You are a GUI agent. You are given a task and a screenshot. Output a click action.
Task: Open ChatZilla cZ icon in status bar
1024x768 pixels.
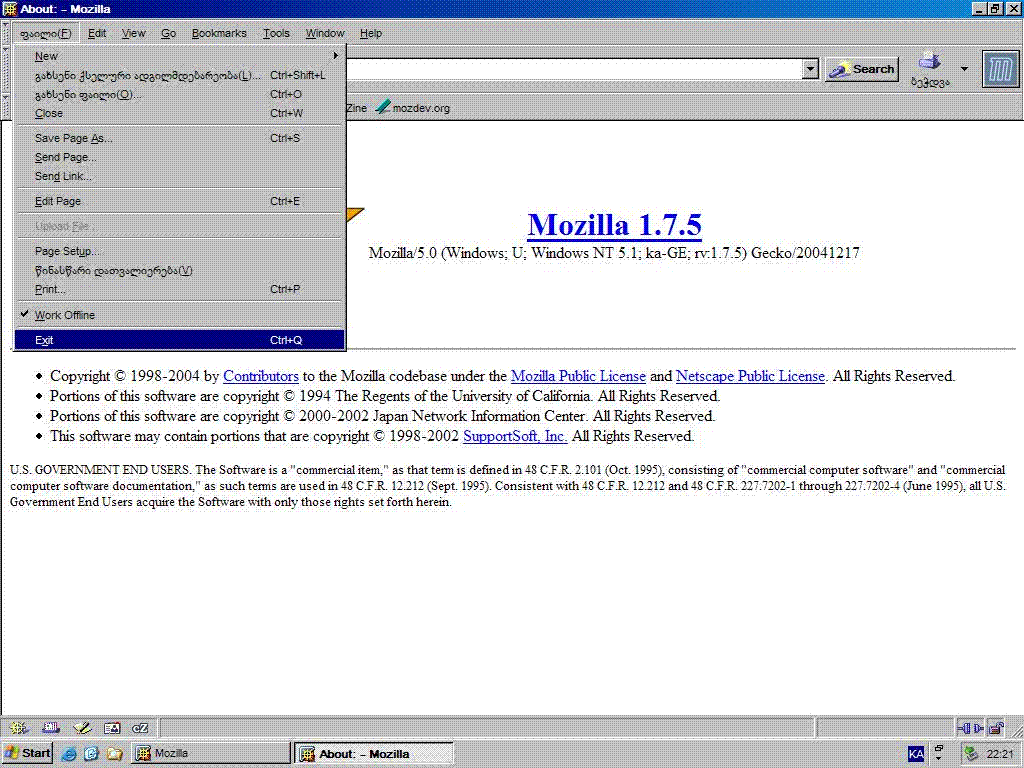pyautogui.click(x=140, y=728)
